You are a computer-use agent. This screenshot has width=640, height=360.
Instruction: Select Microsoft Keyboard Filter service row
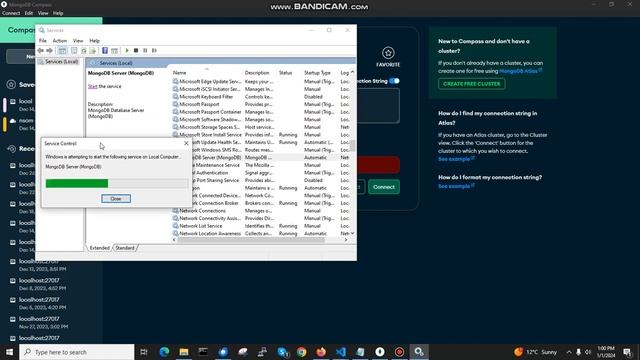[260, 97]
